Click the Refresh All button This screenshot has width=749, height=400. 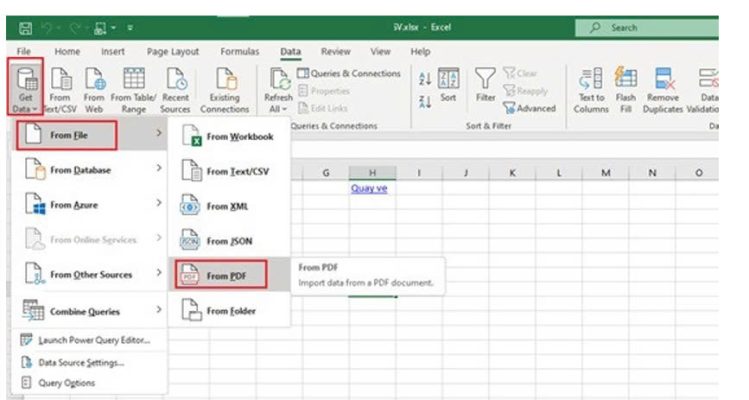pos(278,90)
